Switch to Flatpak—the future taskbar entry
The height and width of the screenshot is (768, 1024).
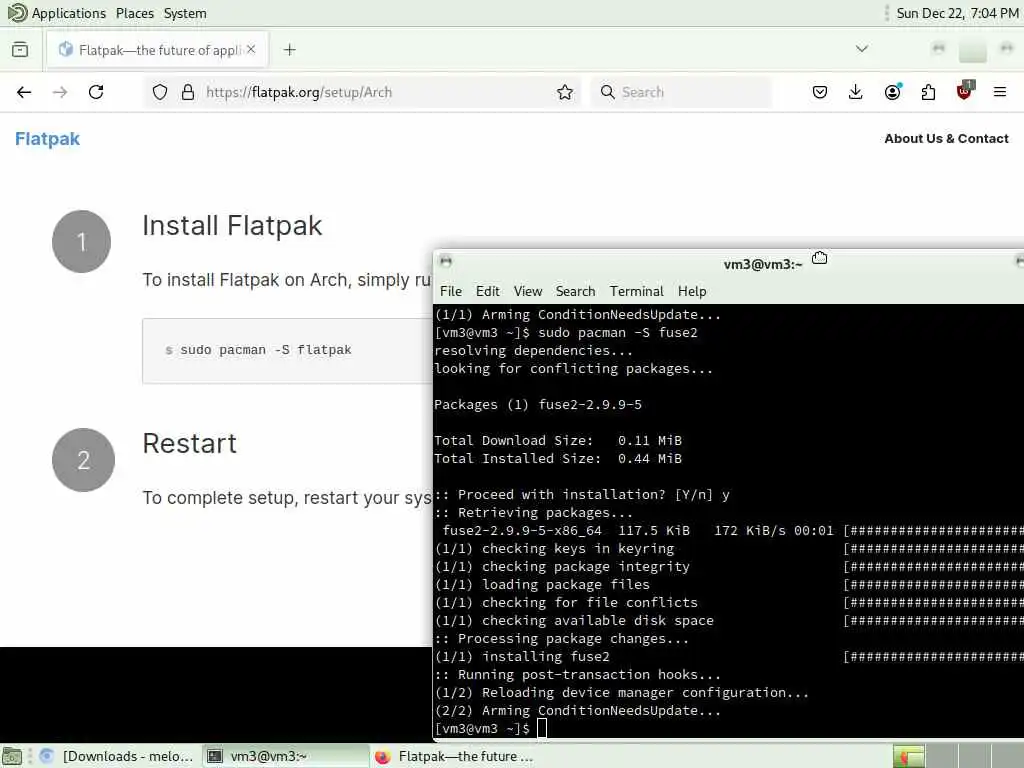pos(455,756)
